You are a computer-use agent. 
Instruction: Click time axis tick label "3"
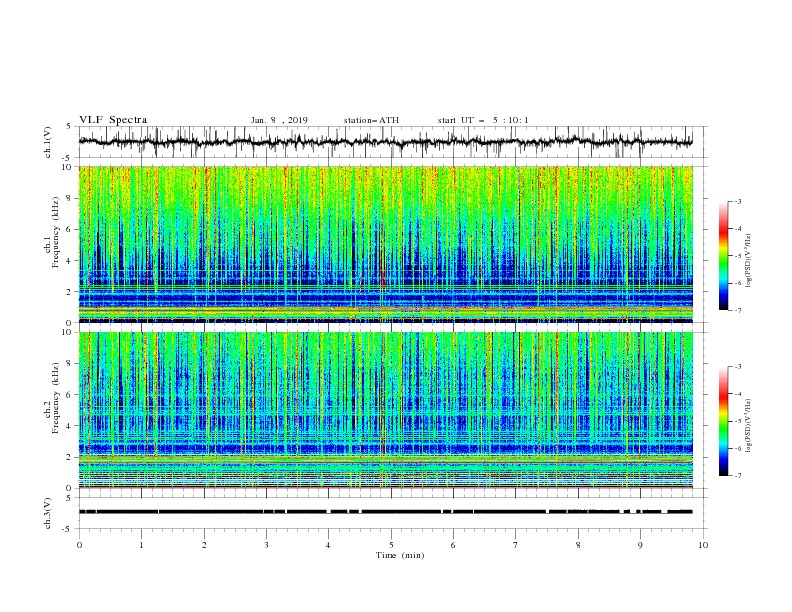click(266, 545)
